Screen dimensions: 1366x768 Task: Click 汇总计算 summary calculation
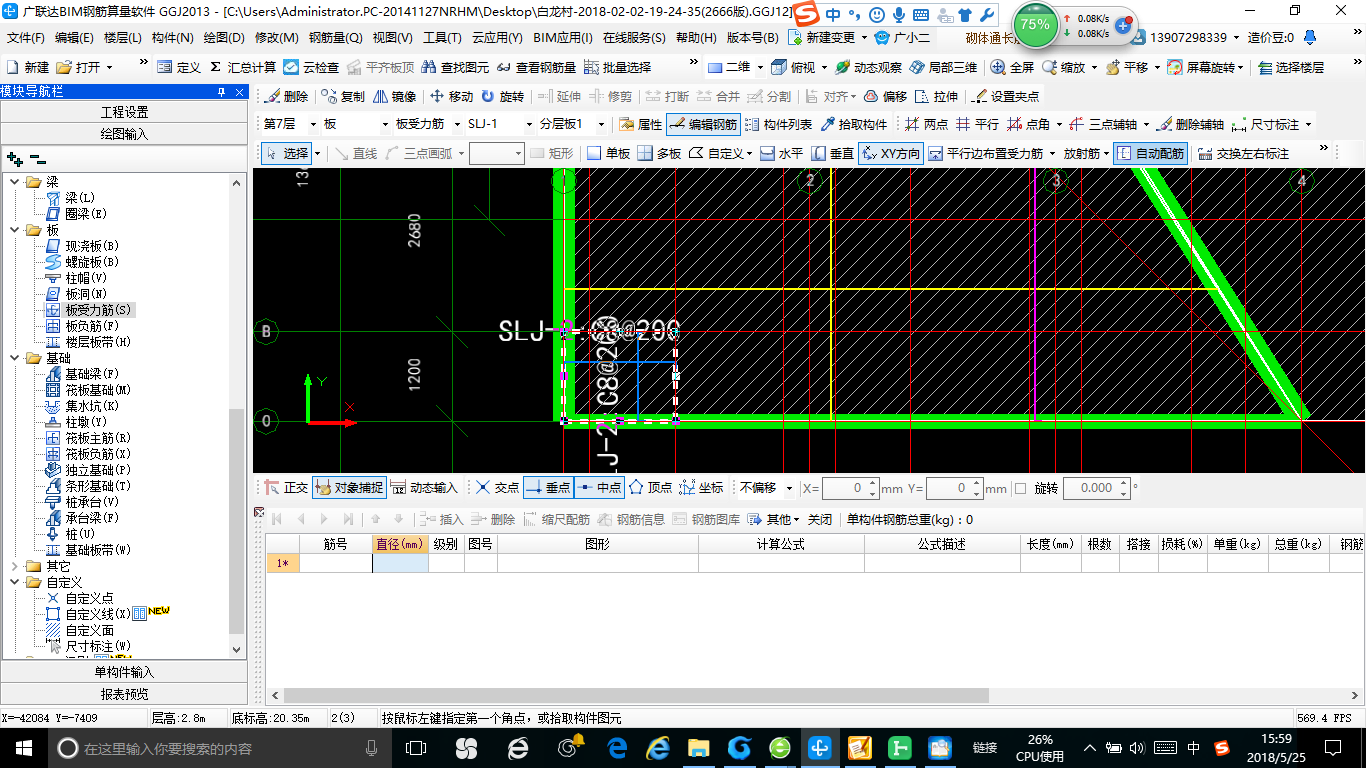[243, 67]
